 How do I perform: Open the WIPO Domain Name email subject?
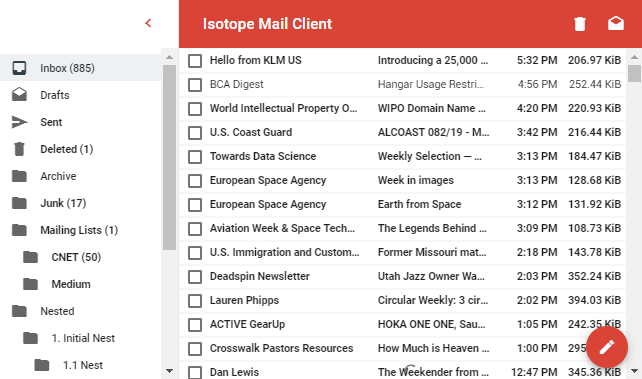[432, 108]
